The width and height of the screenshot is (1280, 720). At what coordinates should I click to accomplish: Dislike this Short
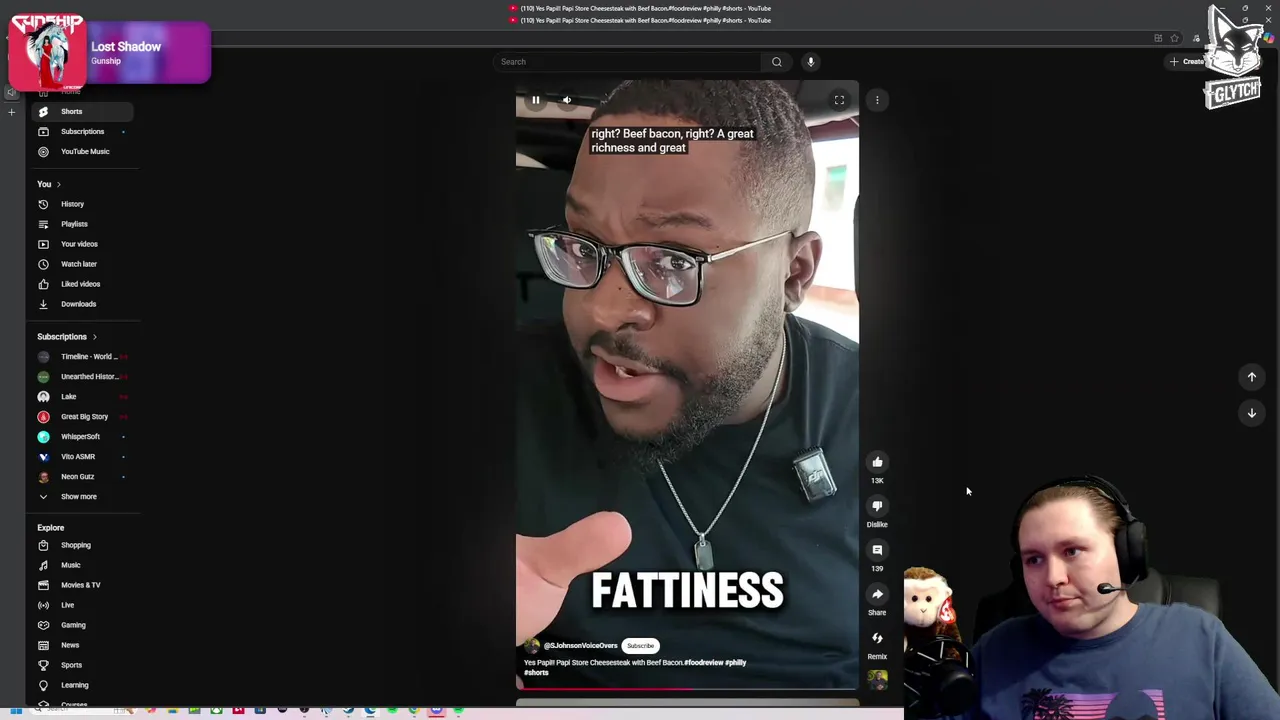(x=877, y=506)
